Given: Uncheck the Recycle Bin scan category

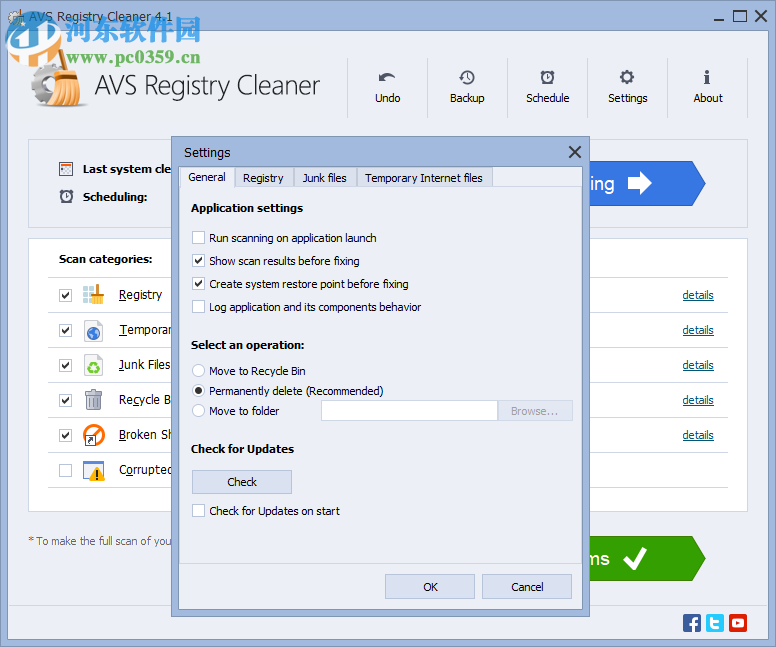Looking at the screenshot, I should pyautogui.click(x=65, y=400).
